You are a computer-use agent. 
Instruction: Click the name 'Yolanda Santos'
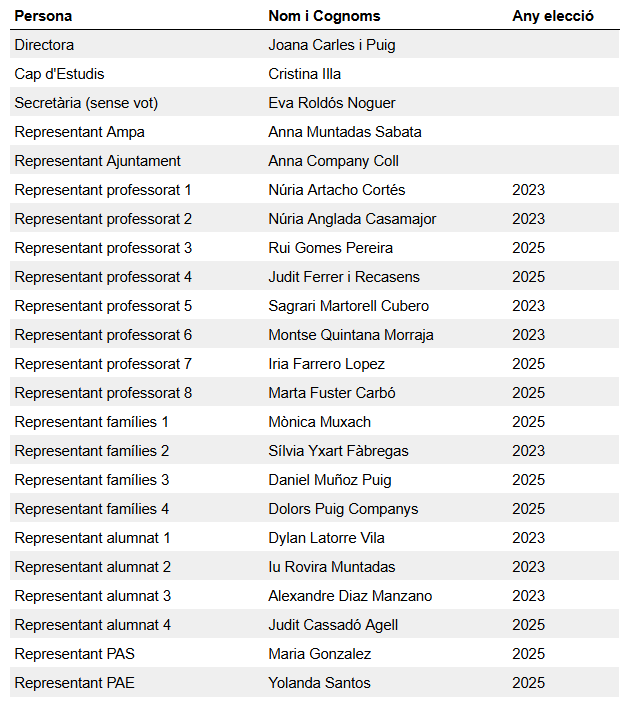pos(320,683)
